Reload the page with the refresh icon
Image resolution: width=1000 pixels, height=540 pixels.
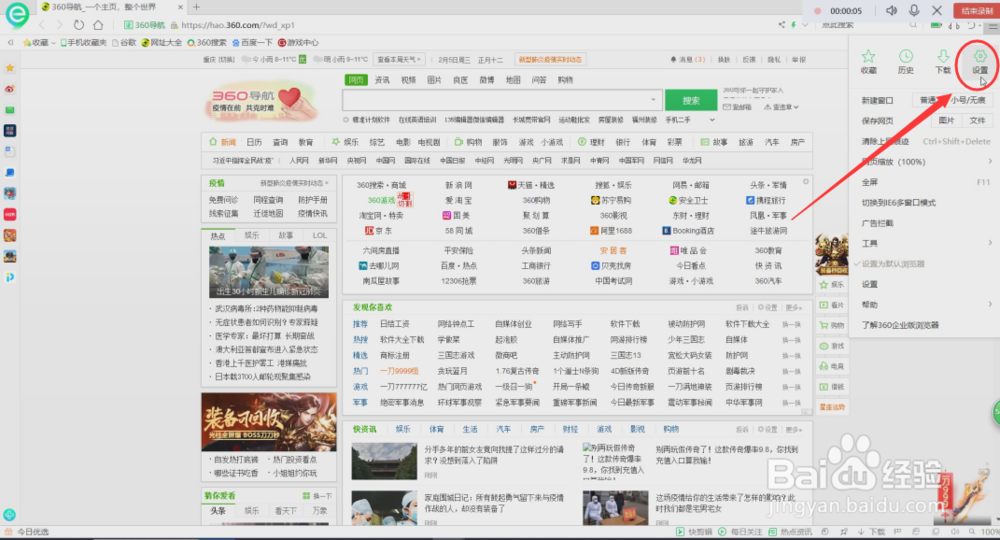tap(78, 25)
